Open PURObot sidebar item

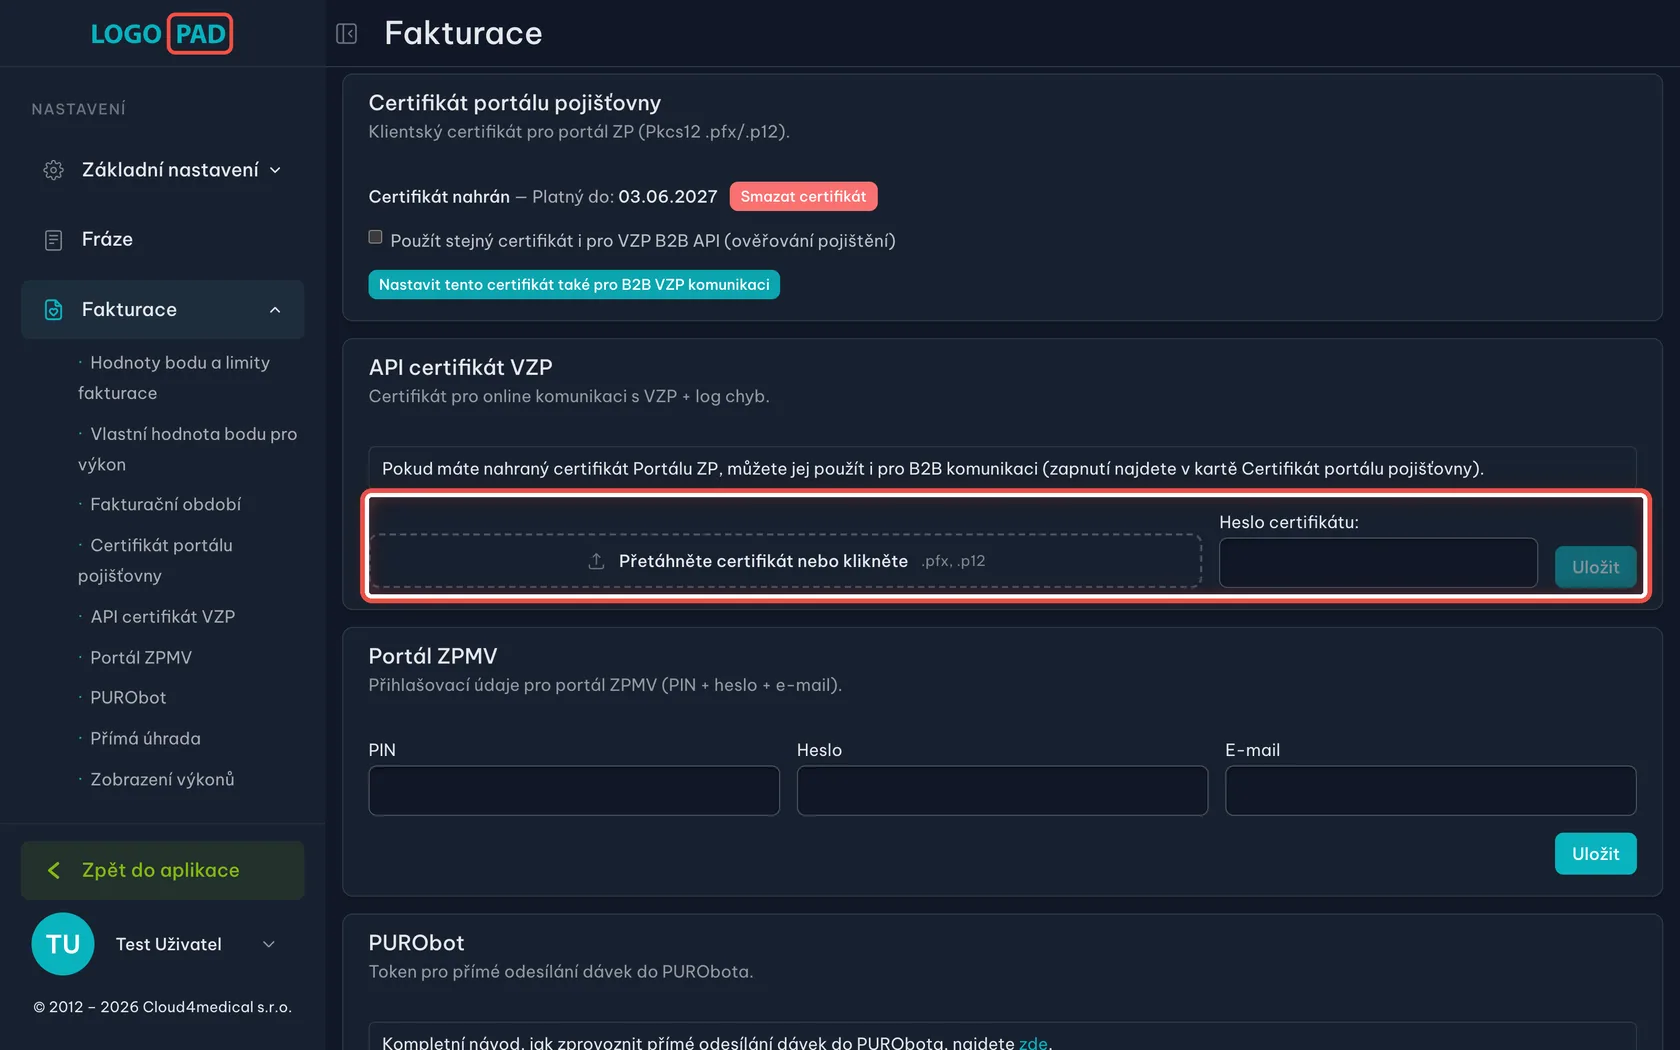pyautogui.click(x=128, y=697)
